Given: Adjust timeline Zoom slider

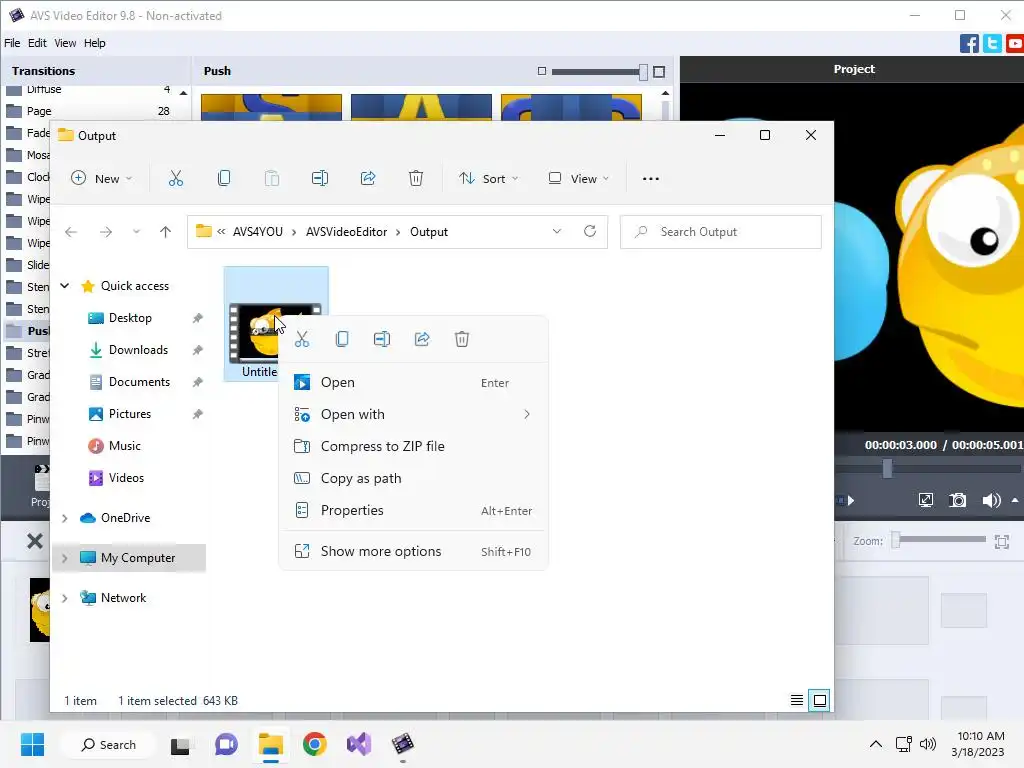Looking at the screenshot, I should [x=896, y=540].
